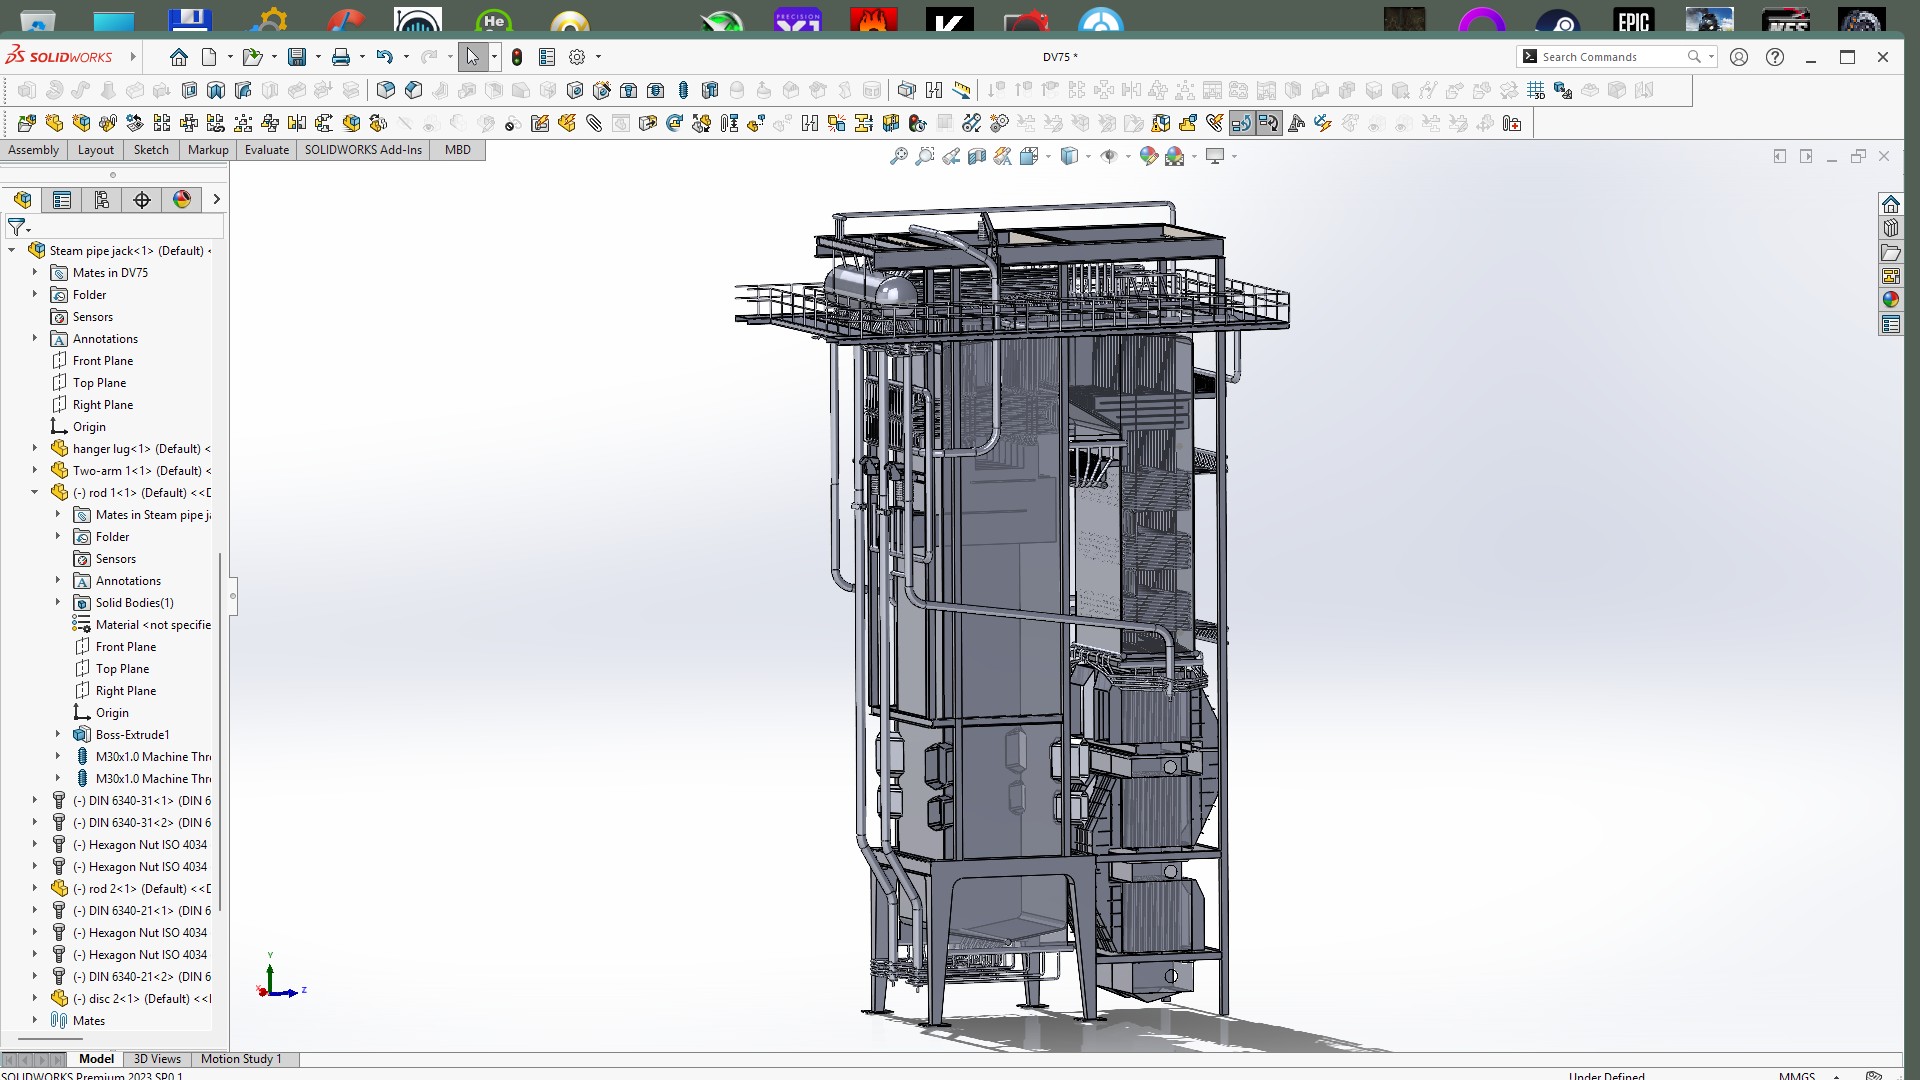This screenshot has height=1080, width=1920.
Task: Collapse the rod 1<1> tree node
Action: coord(35,492)
